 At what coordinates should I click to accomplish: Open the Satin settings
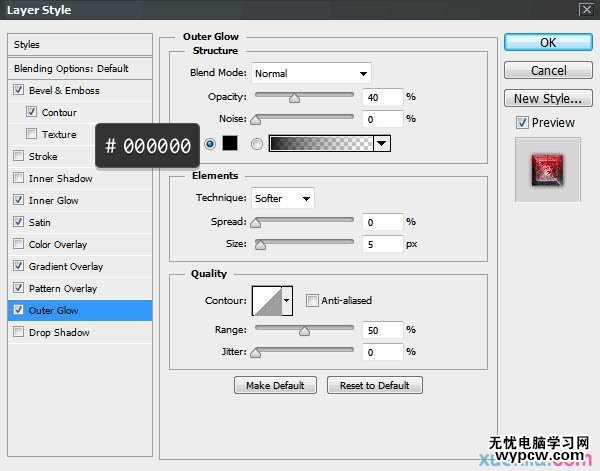click(39, 222)
